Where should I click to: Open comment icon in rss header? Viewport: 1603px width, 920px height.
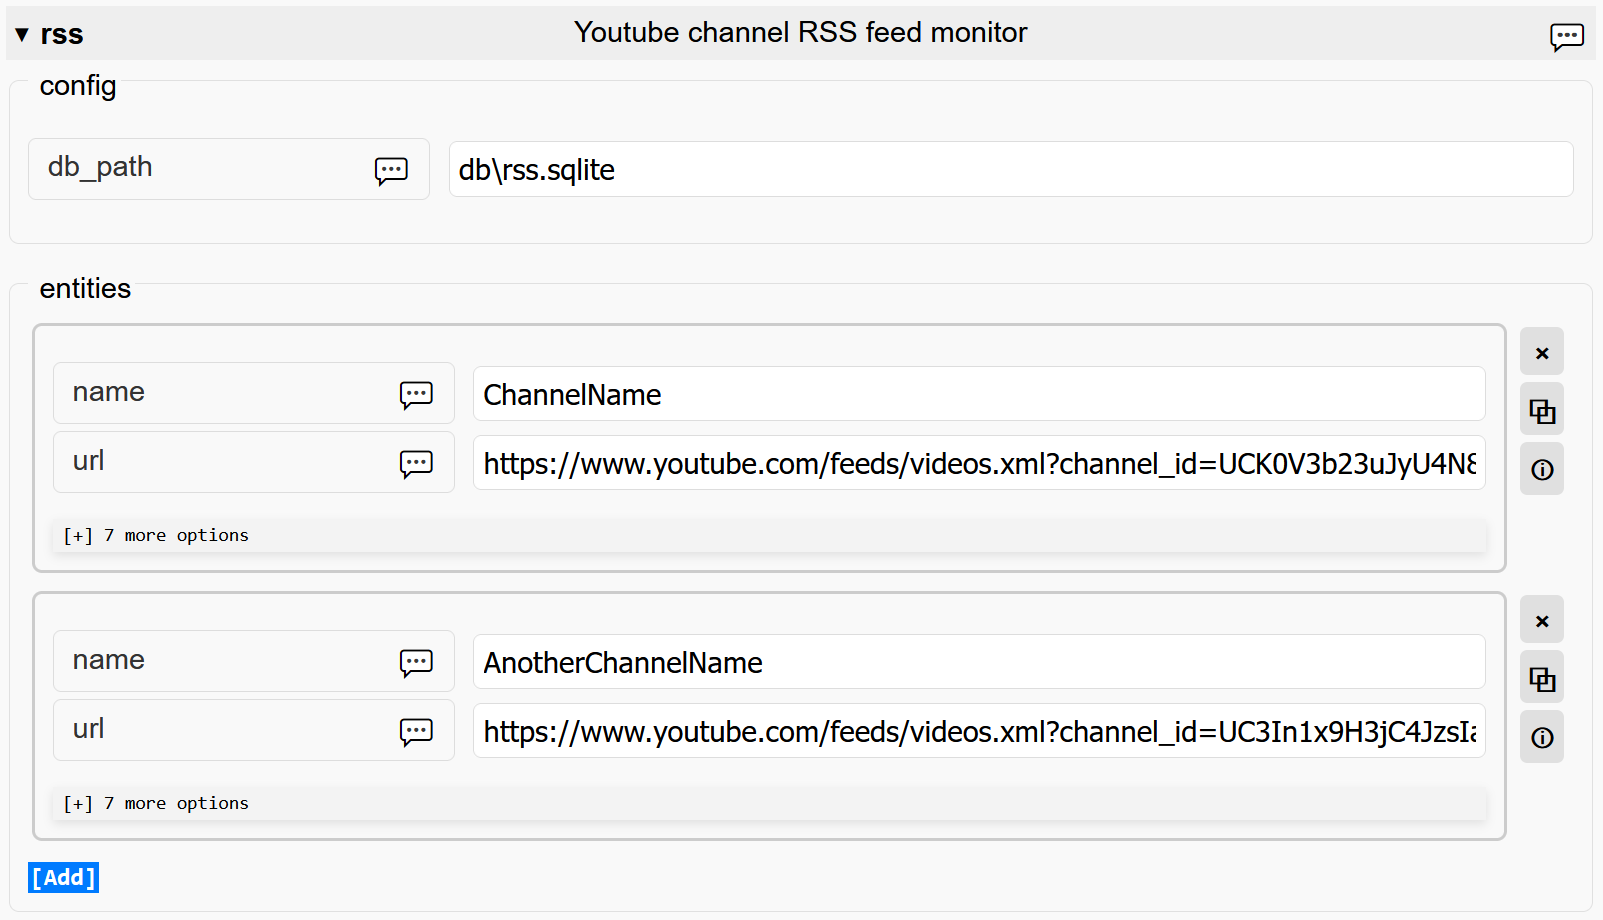pyautogui.click(x=1566, y=37)
